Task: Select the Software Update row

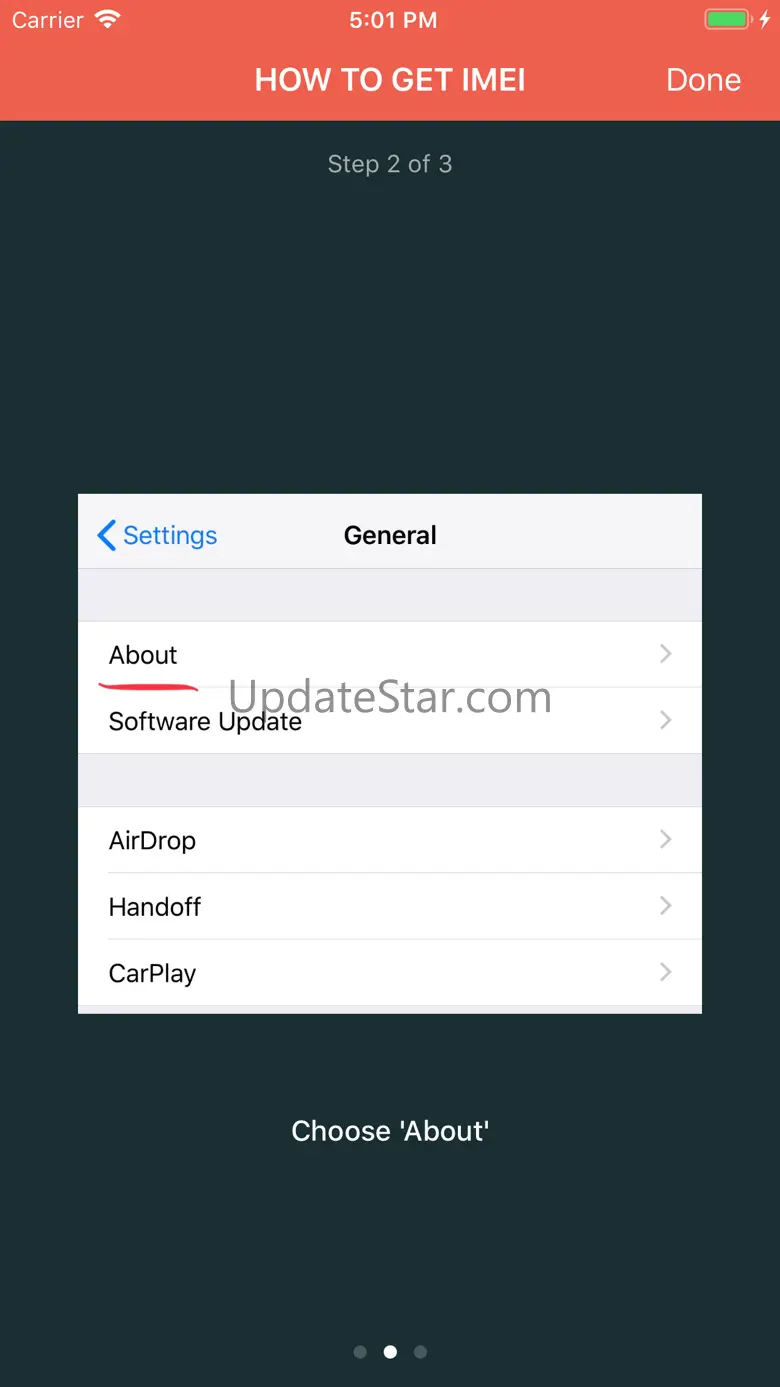Action: pos(390,720)
